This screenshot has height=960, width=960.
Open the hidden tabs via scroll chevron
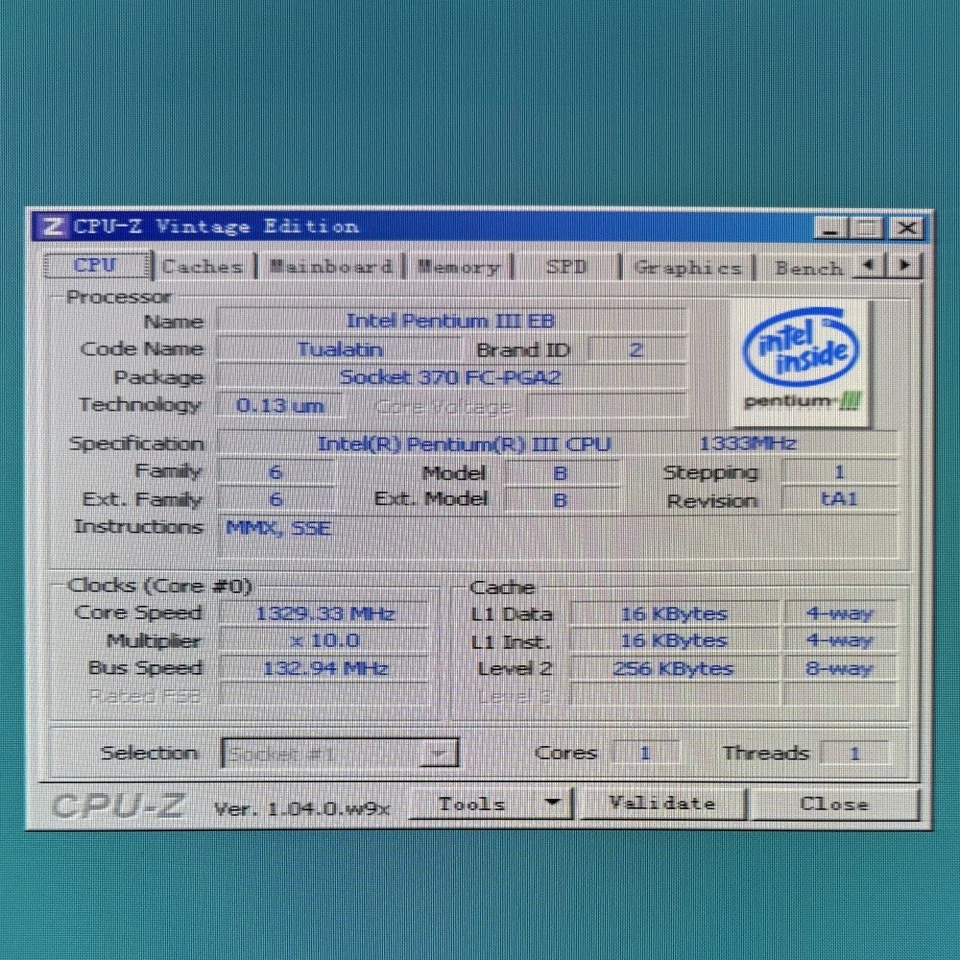tap(903, 266)
